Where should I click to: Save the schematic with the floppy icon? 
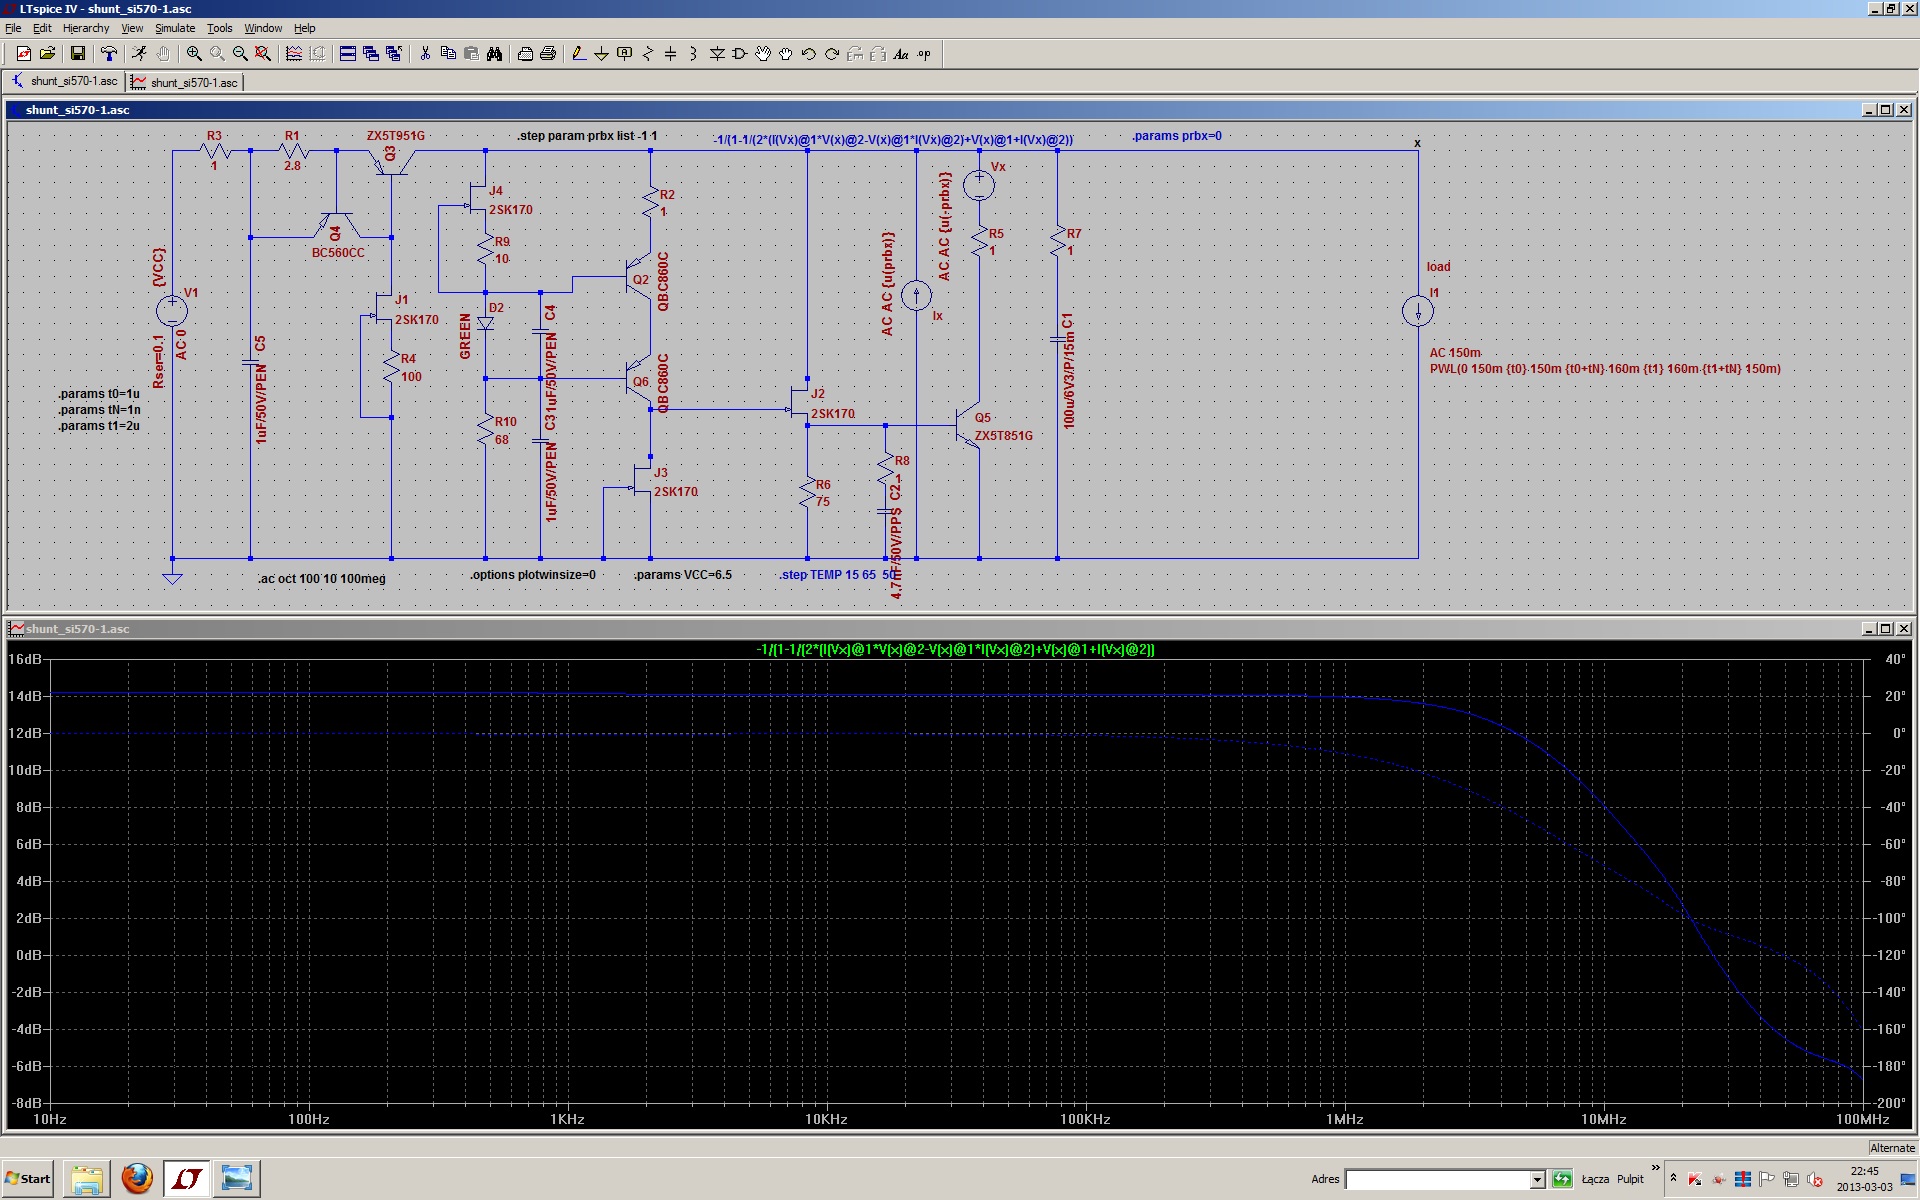tap(78, 54)
